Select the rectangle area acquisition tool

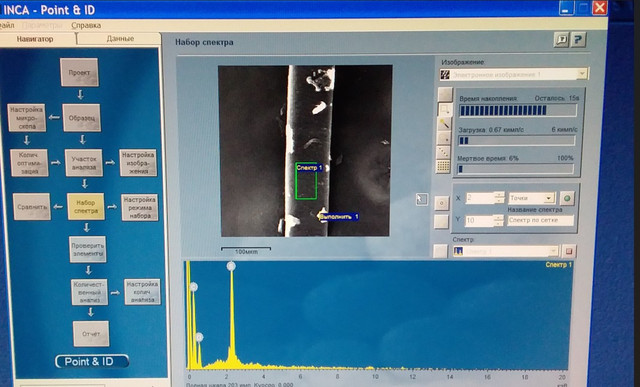pyautogui.click(x=444, y=109)
